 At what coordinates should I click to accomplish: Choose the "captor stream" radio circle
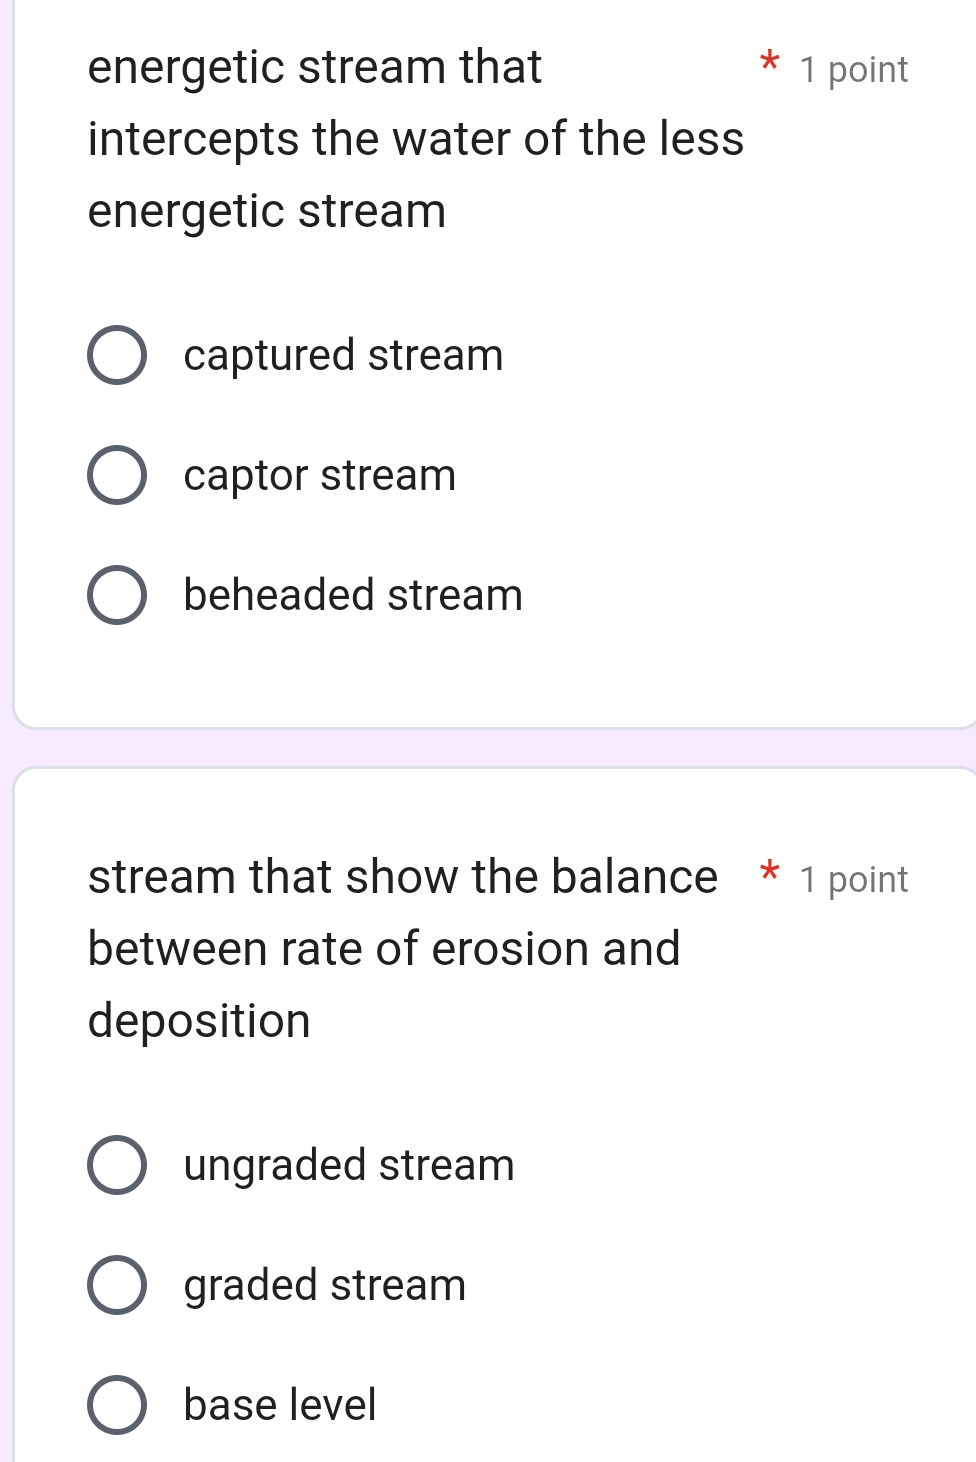coord(117,475)
